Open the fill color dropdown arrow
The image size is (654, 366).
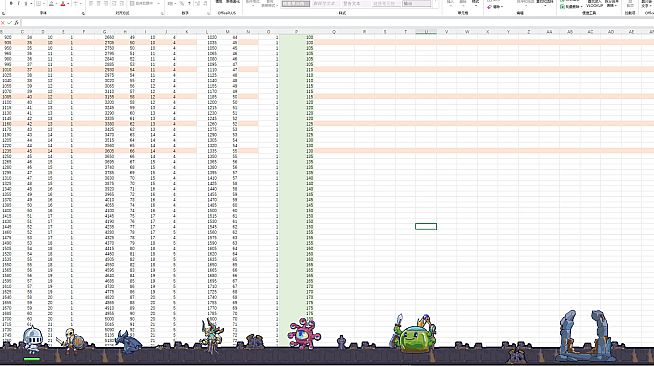point(56,4)
